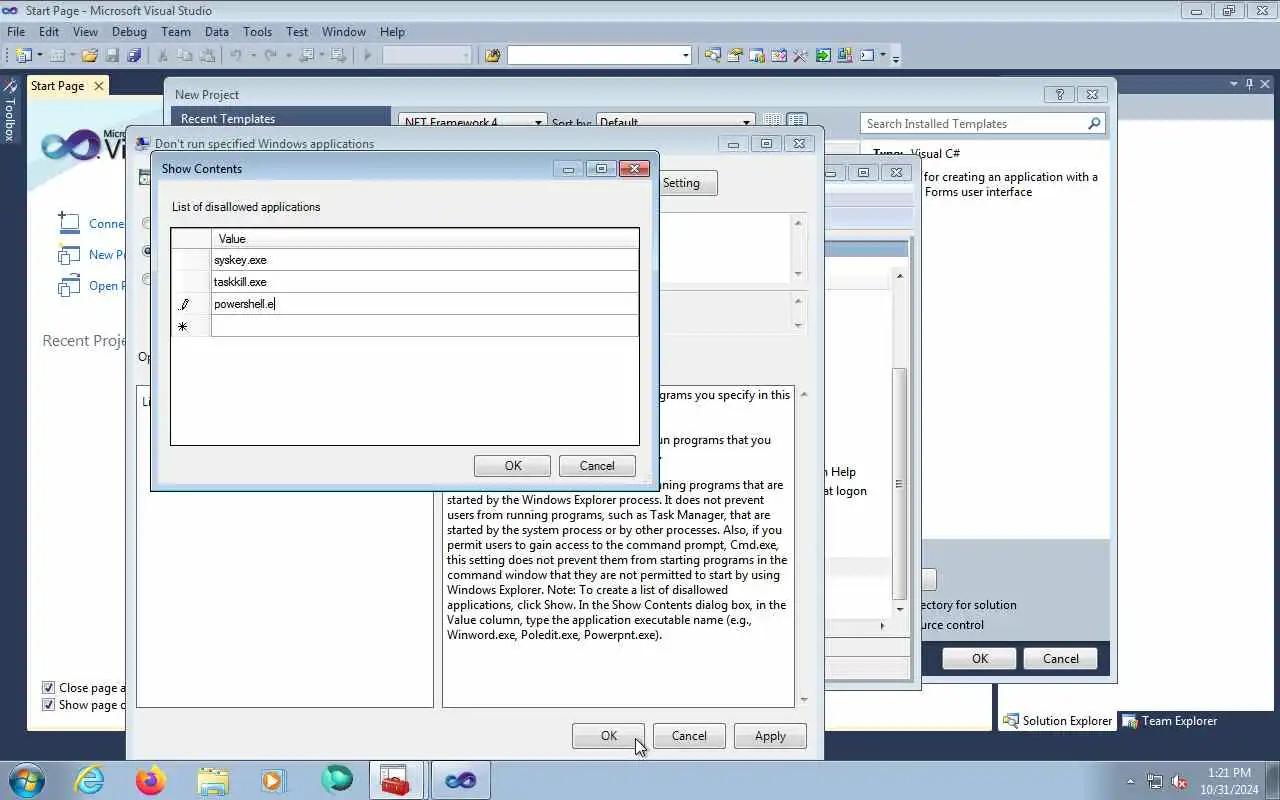Click Cancel in the policy setting dialog
Screen dimensions: 1280x800
689,736
